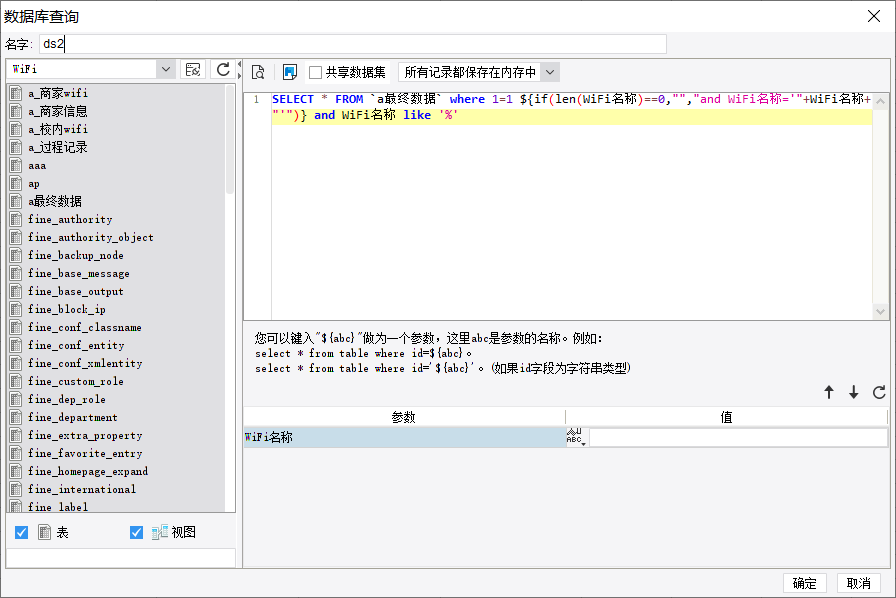Viewport: 896px width, 598px height.
Task: Select the fine_conf_classname table
Action: 85,327
